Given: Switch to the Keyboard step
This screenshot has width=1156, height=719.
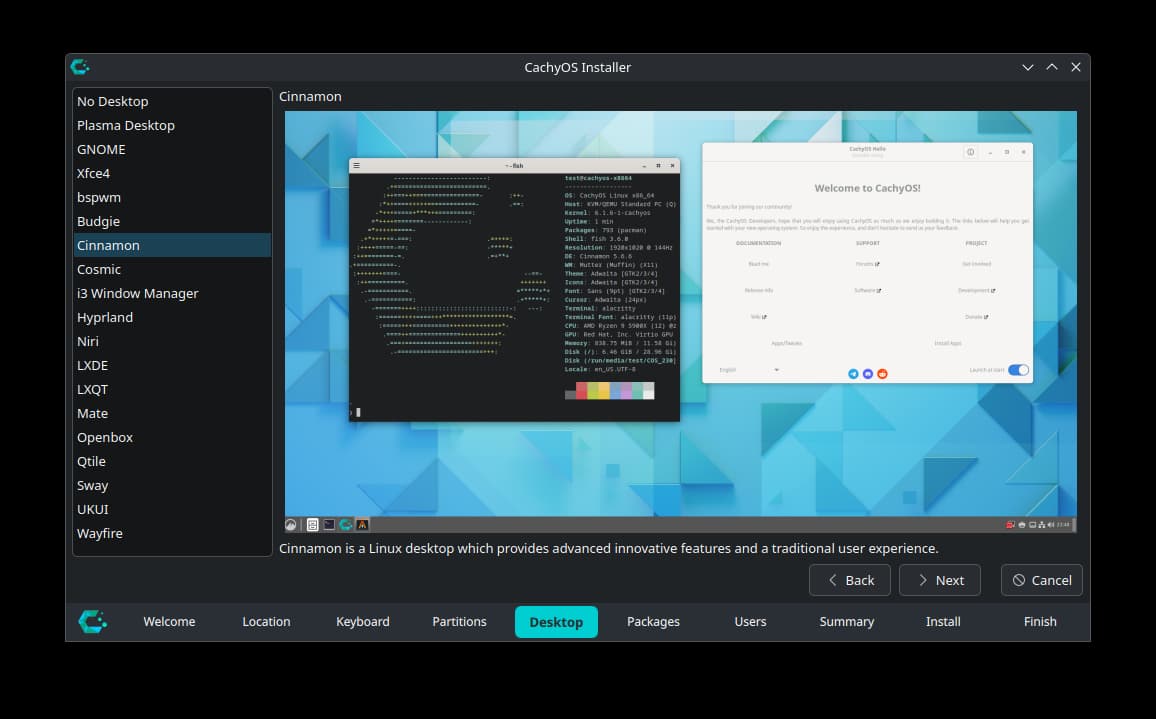Looking at the screenshot, I should tap(363, 622).
